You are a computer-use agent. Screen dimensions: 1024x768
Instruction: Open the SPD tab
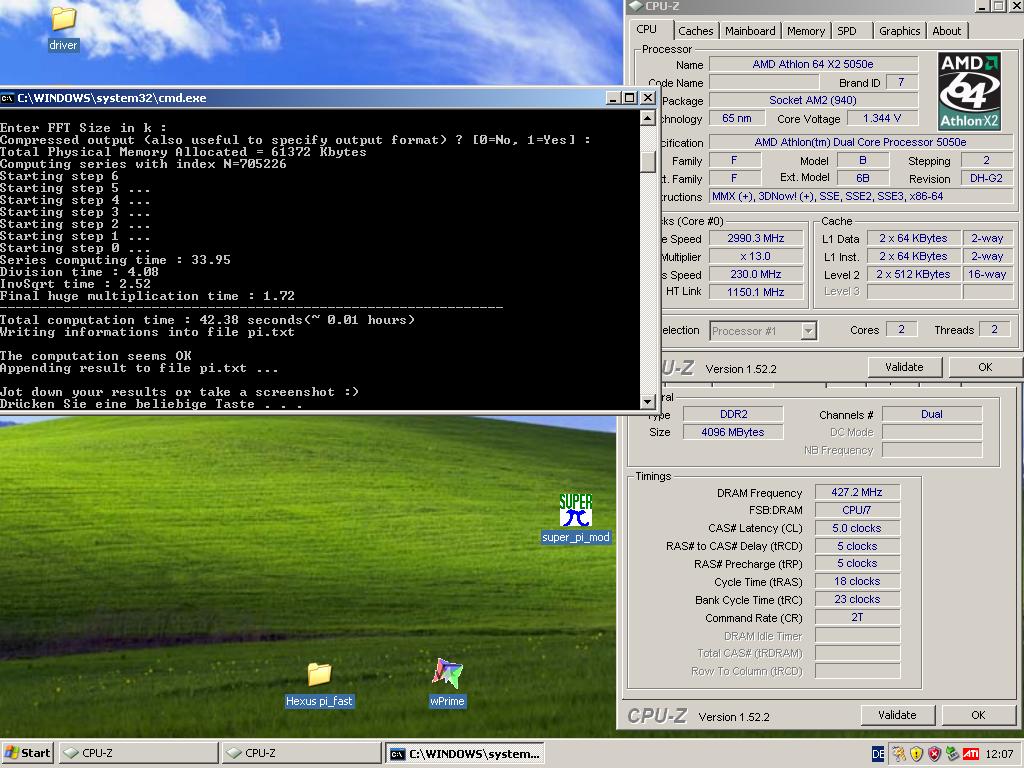coord(847,31)
